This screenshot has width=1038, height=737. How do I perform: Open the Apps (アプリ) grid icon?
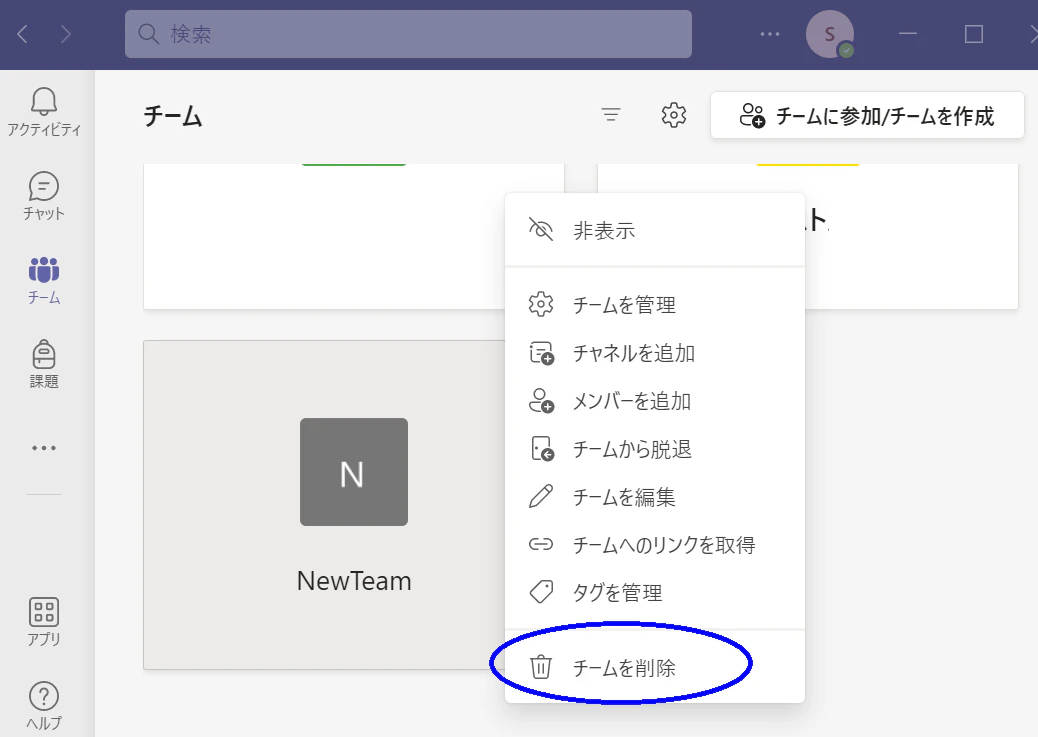44,620
